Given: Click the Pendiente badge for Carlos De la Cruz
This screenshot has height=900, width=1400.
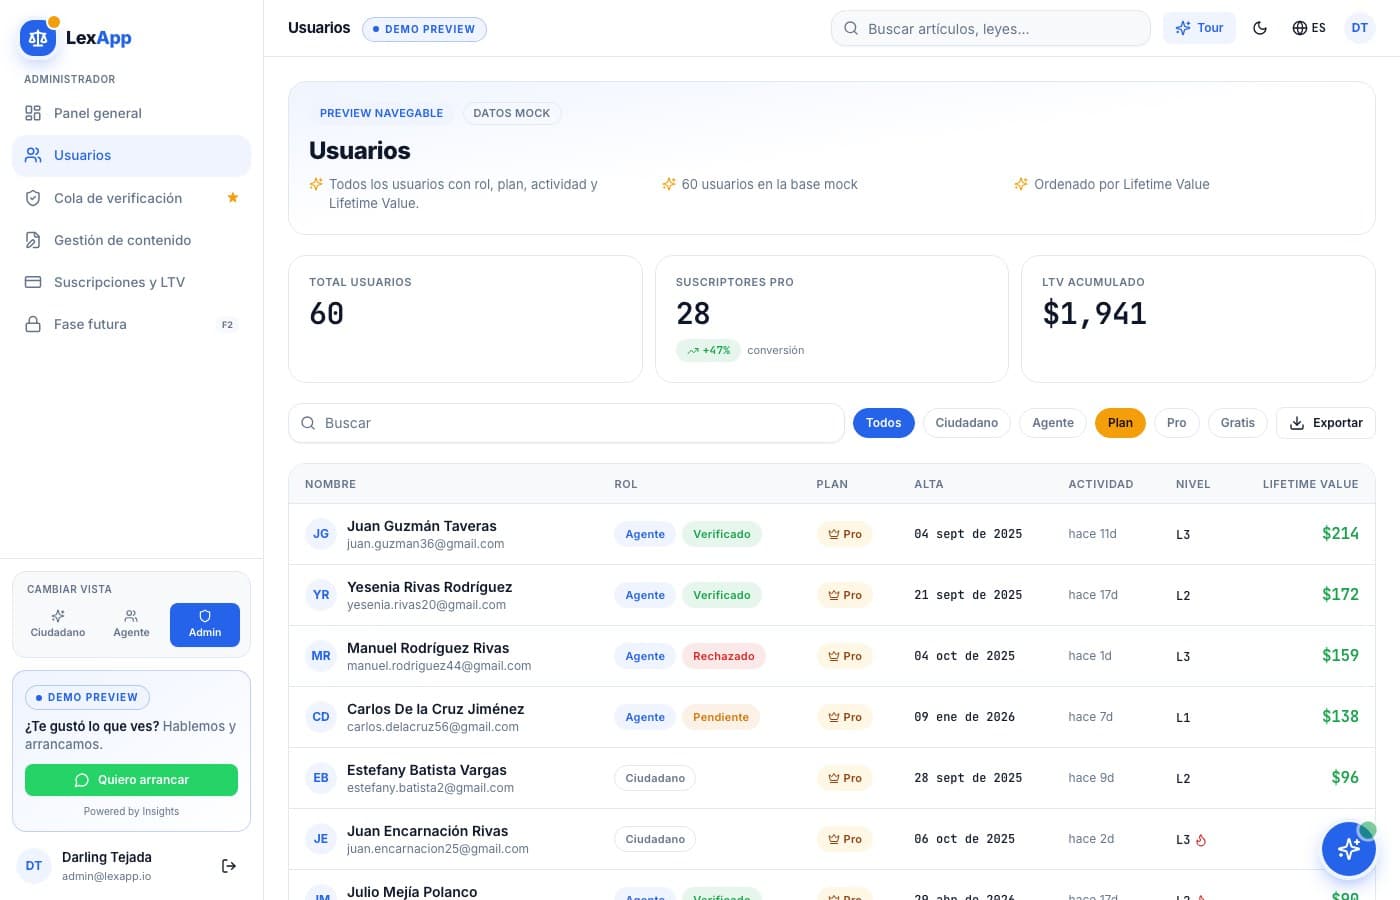Looking at the screenshot, I should 721,717.
